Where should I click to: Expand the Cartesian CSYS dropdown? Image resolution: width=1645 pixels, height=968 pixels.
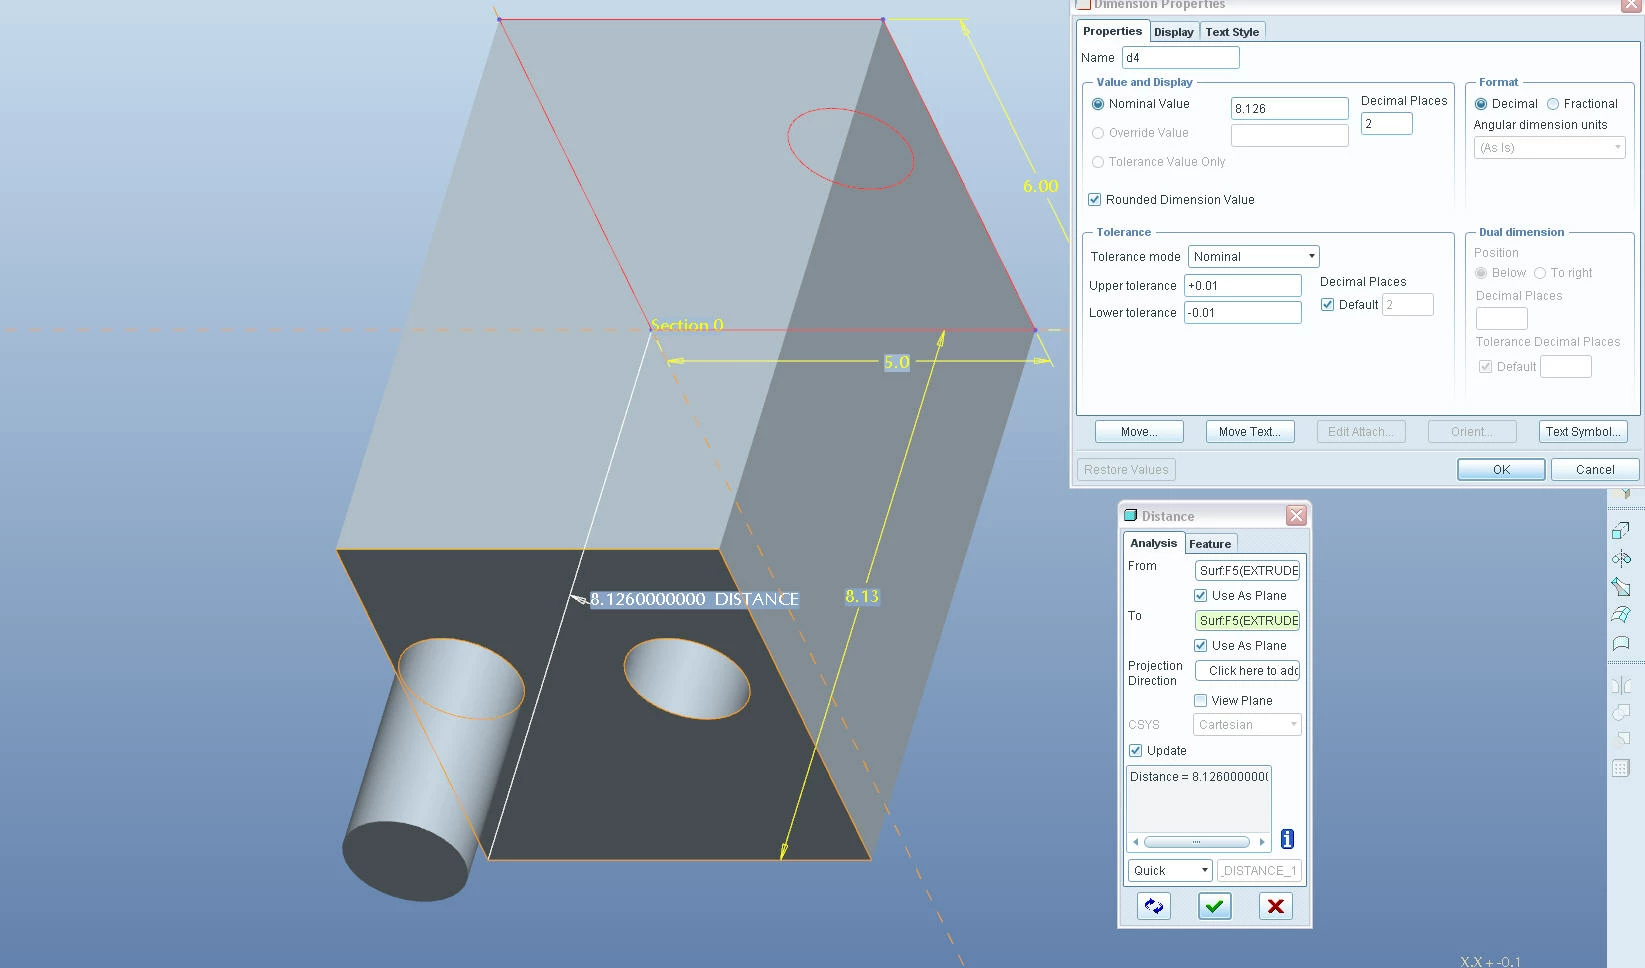[x=1247, y=725]
